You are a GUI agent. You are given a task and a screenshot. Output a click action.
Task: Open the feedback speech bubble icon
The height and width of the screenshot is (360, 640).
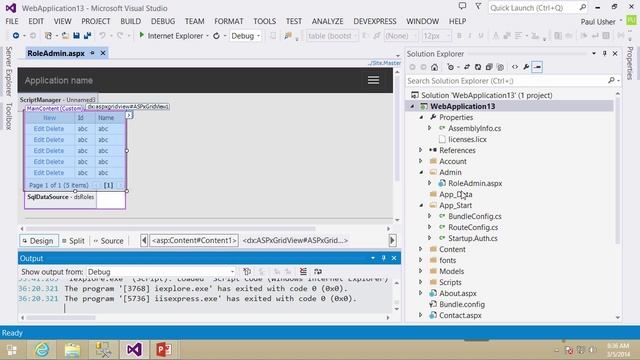click(x=462, y=6)
